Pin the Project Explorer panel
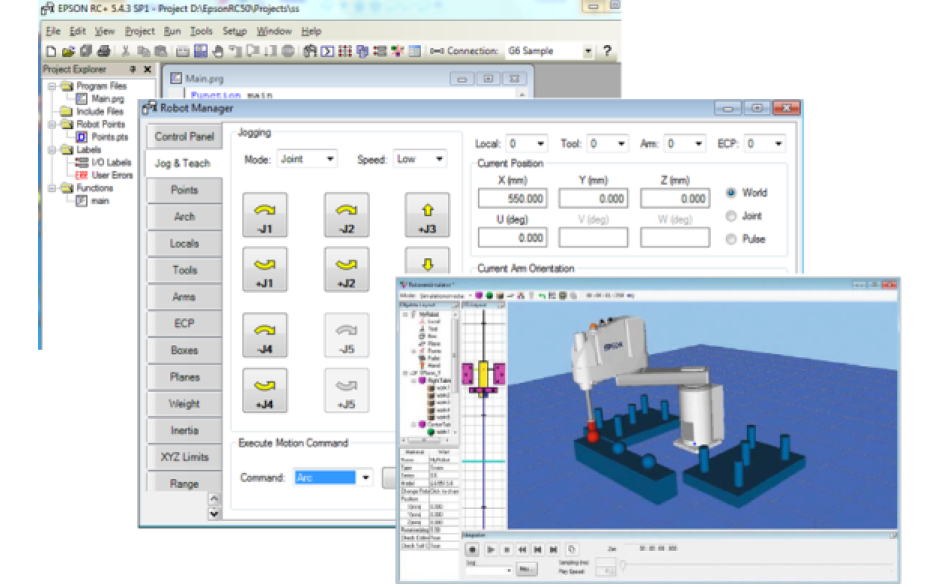Screen dimensions: 940x587 133,70
